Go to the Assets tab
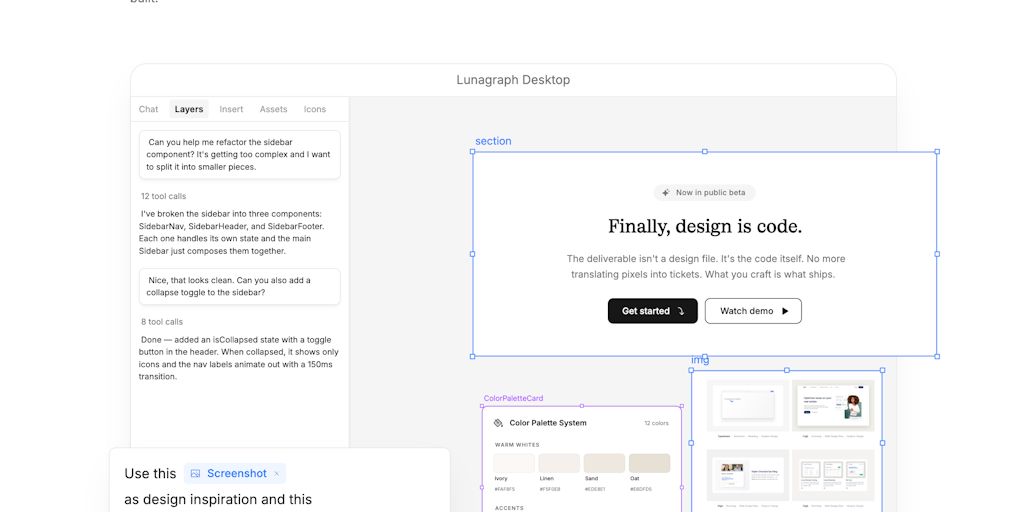Screen dimensions: 1024x512 [273, 109]
